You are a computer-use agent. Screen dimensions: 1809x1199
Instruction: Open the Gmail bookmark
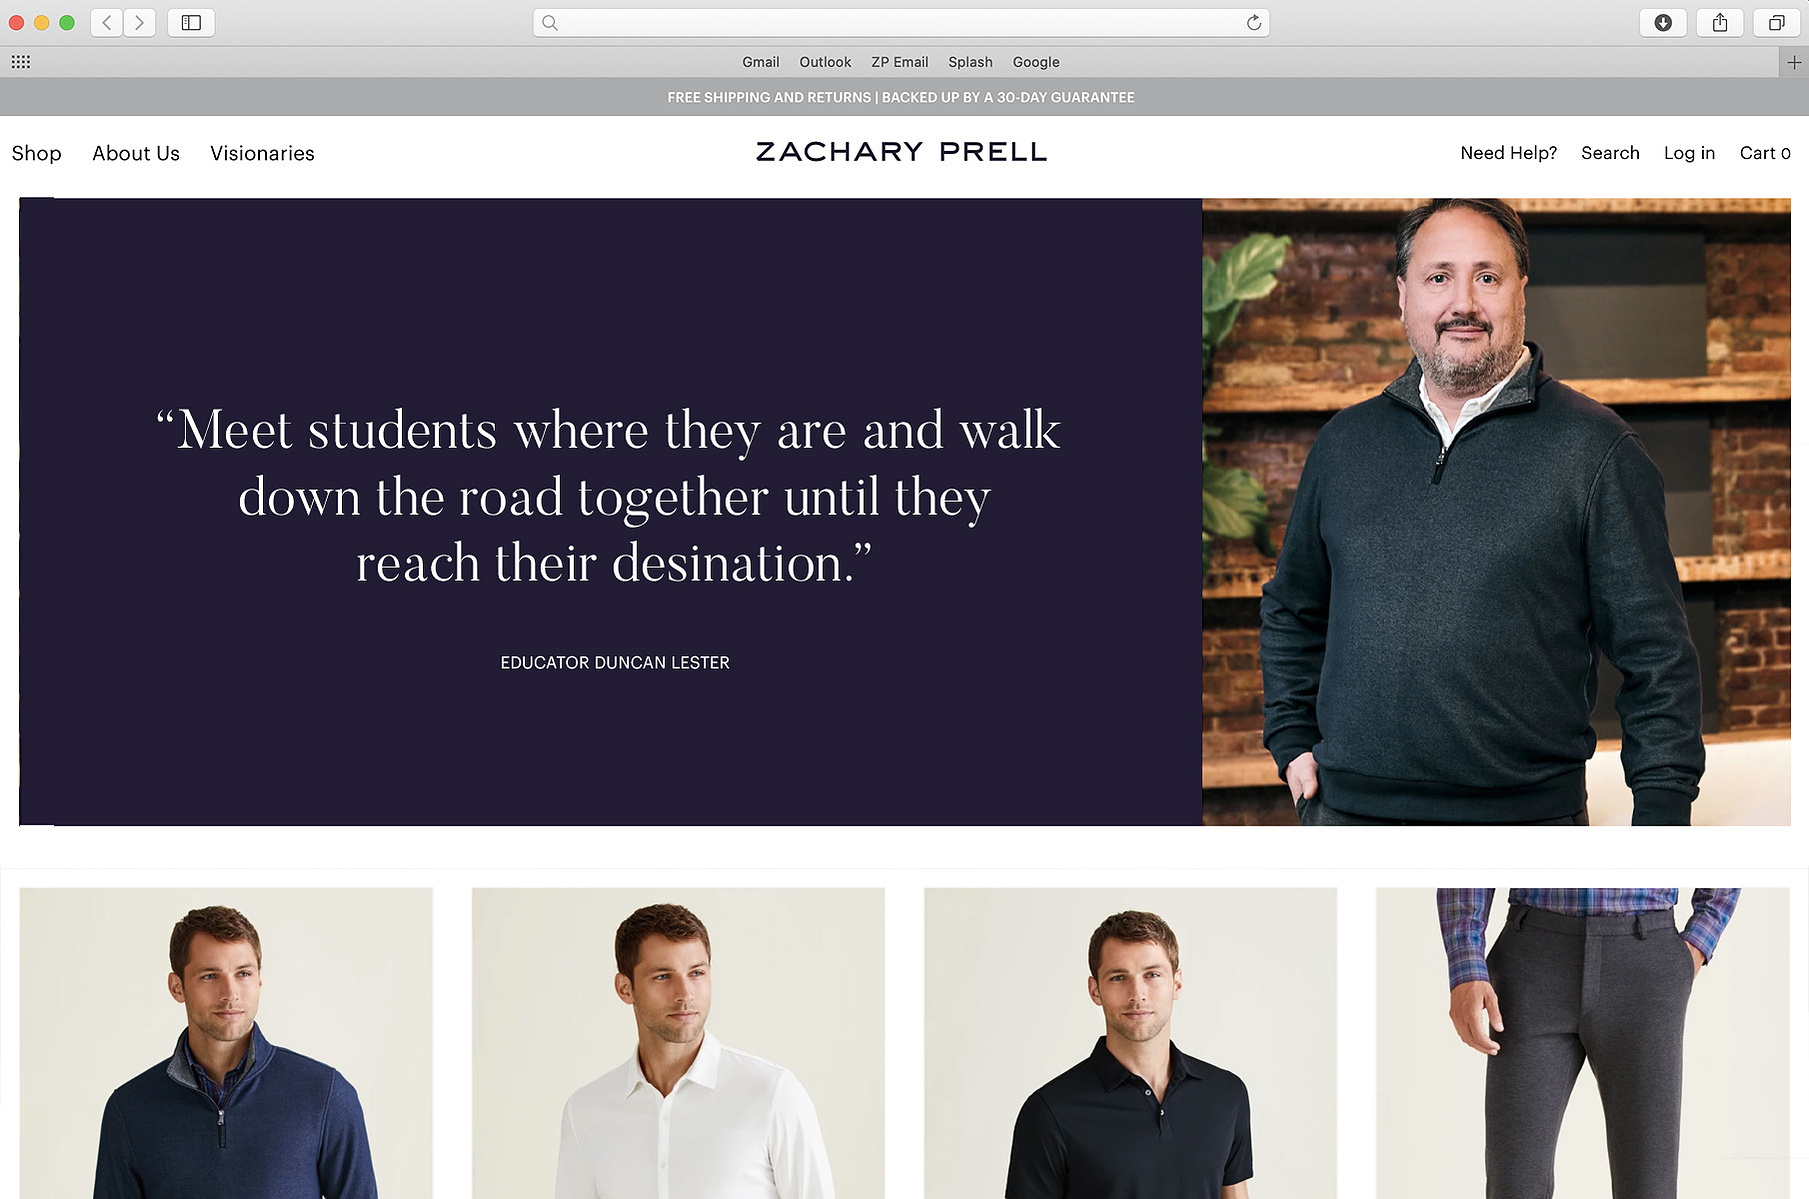coord(760,62)
